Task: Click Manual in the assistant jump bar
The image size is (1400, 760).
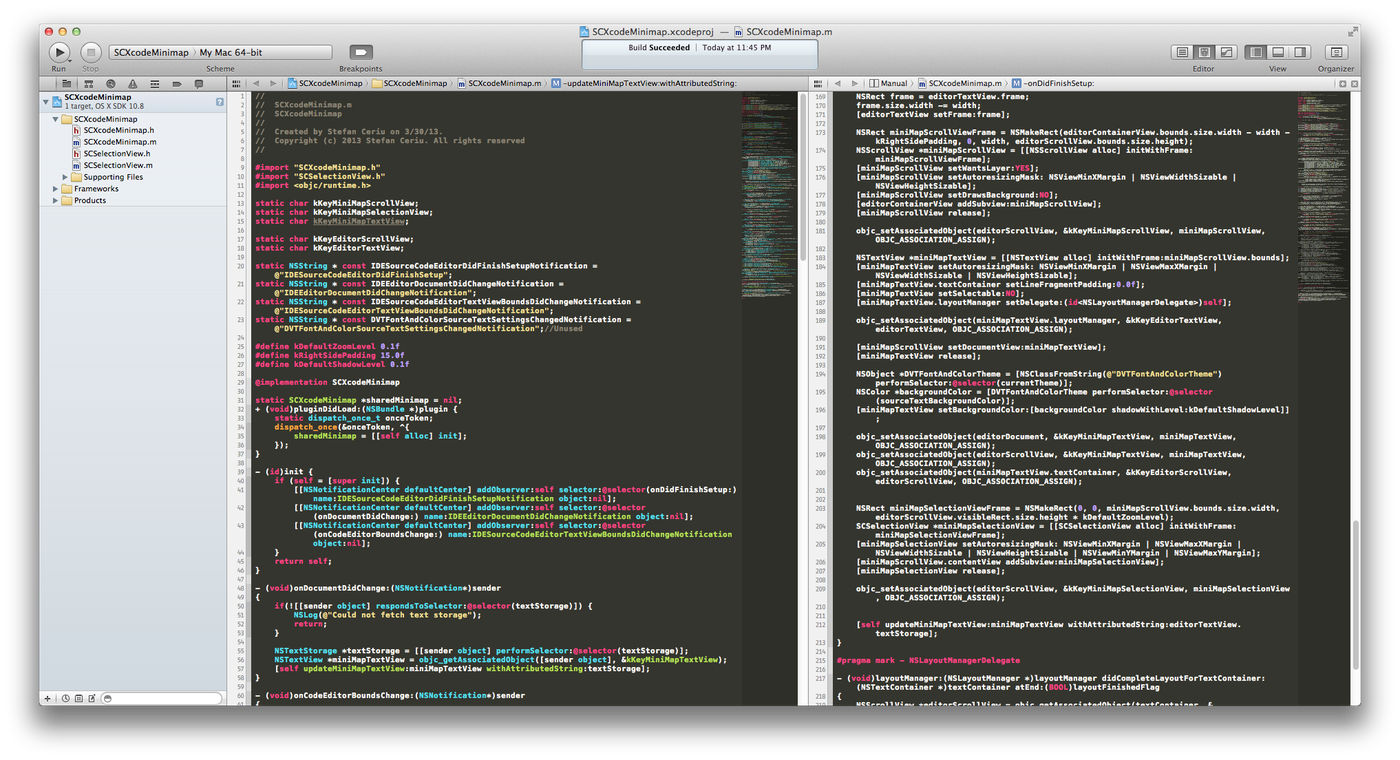Action: point(888,84)
